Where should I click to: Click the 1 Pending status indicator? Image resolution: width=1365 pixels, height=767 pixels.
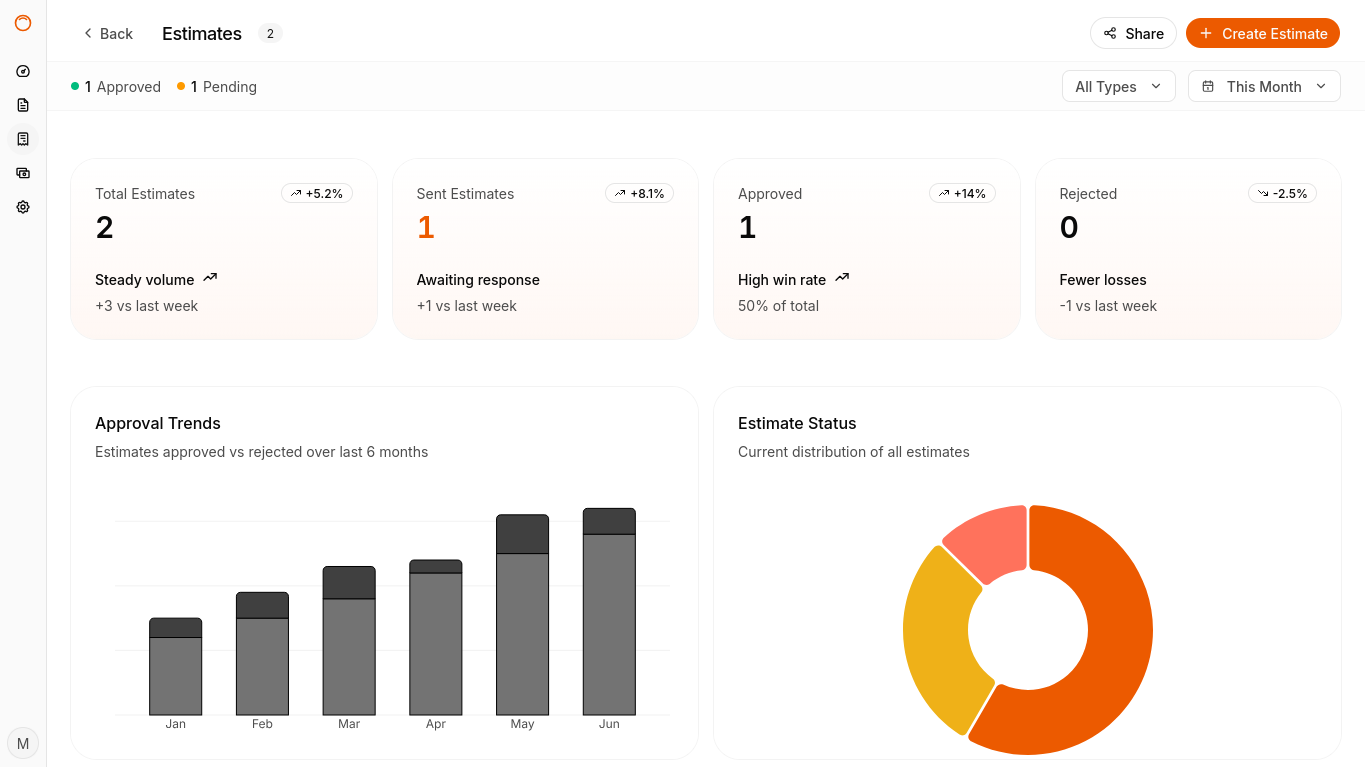pos(217,87)
